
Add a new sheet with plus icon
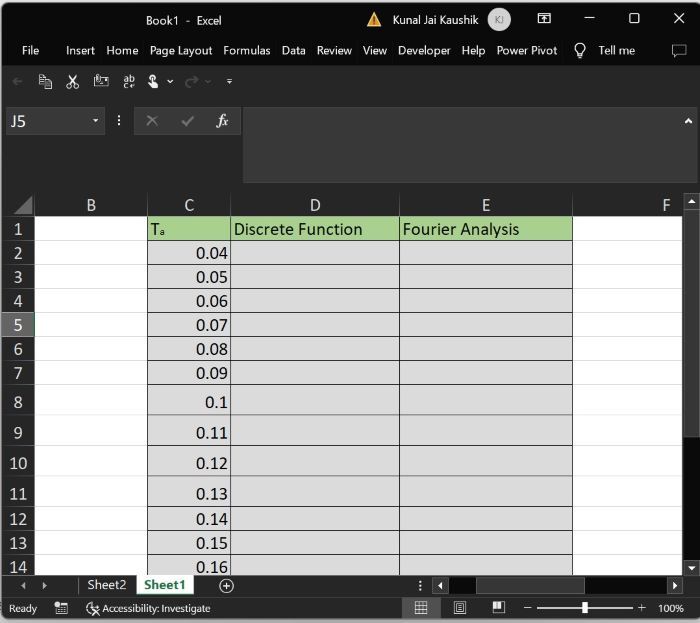pos(226,585)
